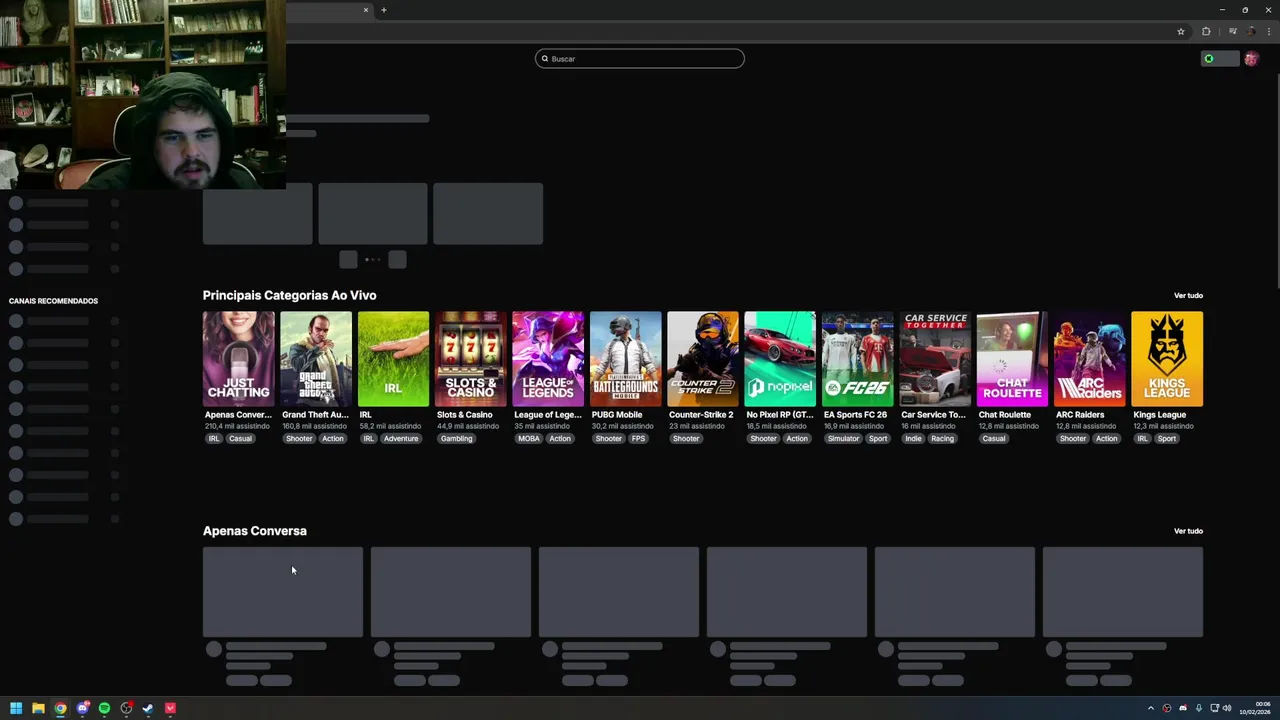Select the Adventure tag under IRL
This screenshot has height=720, width=1280.
point(401,439)
